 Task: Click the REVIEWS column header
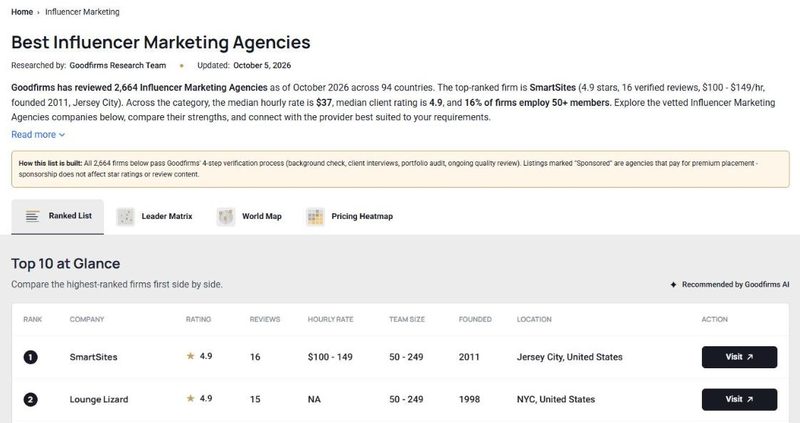[x=265, y=319]
